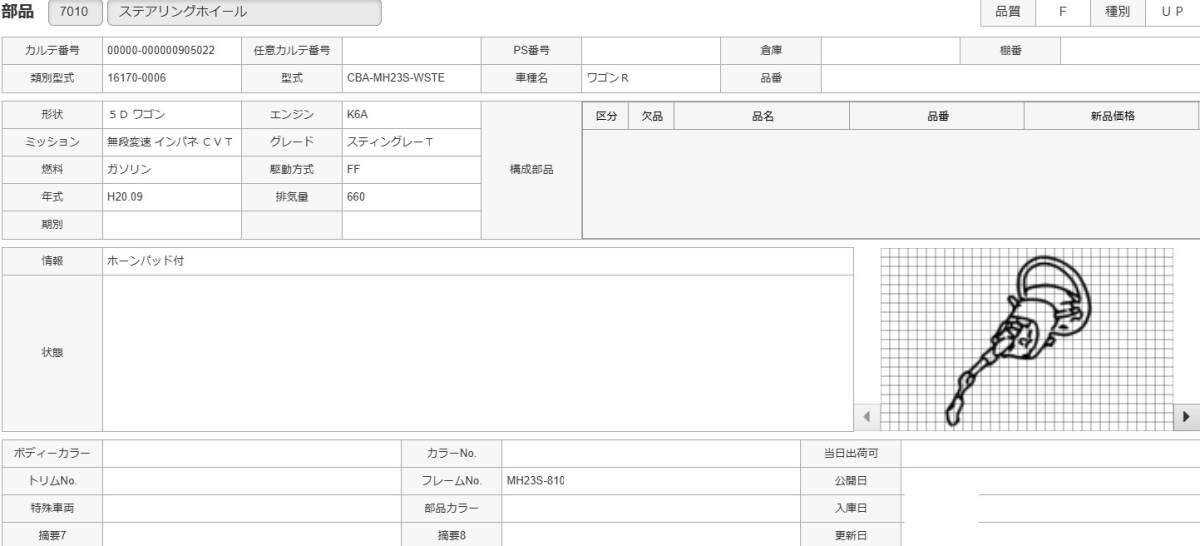The image size is (1200, 546).
Task: Click the empty 部品カラー field
Action: click(651, 508)
